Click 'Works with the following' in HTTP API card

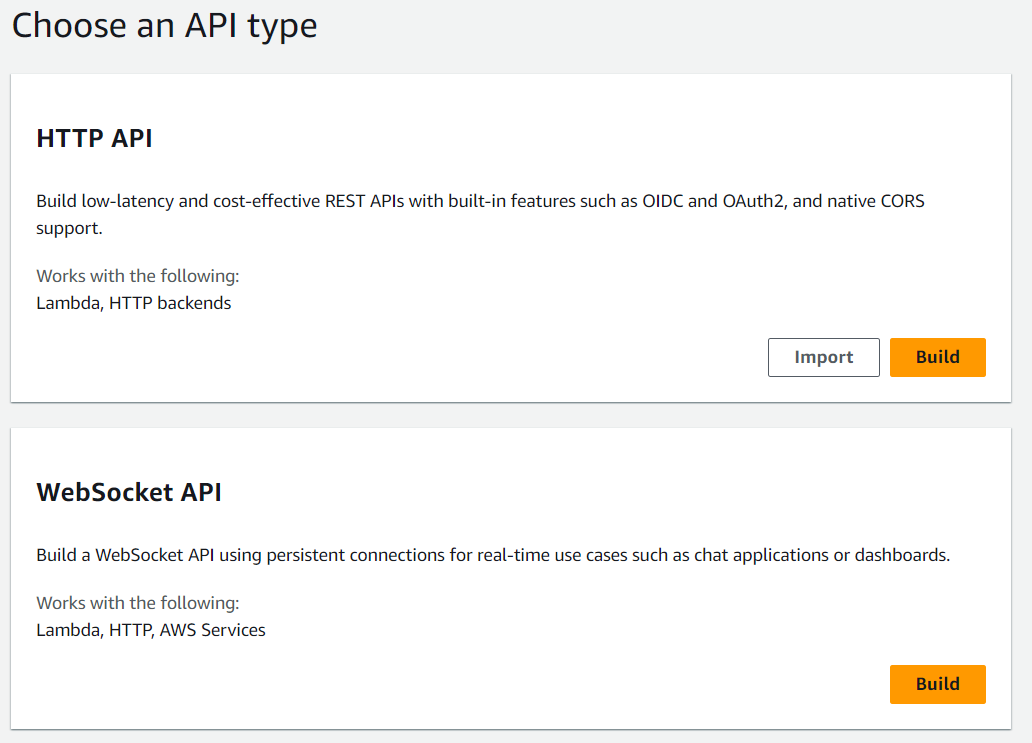point(137,275)
